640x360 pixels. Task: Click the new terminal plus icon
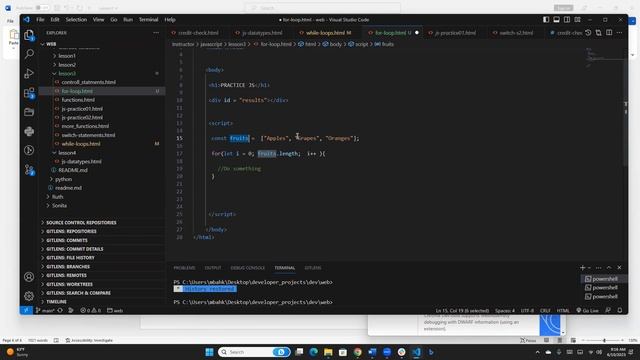[x=582, y=267]
